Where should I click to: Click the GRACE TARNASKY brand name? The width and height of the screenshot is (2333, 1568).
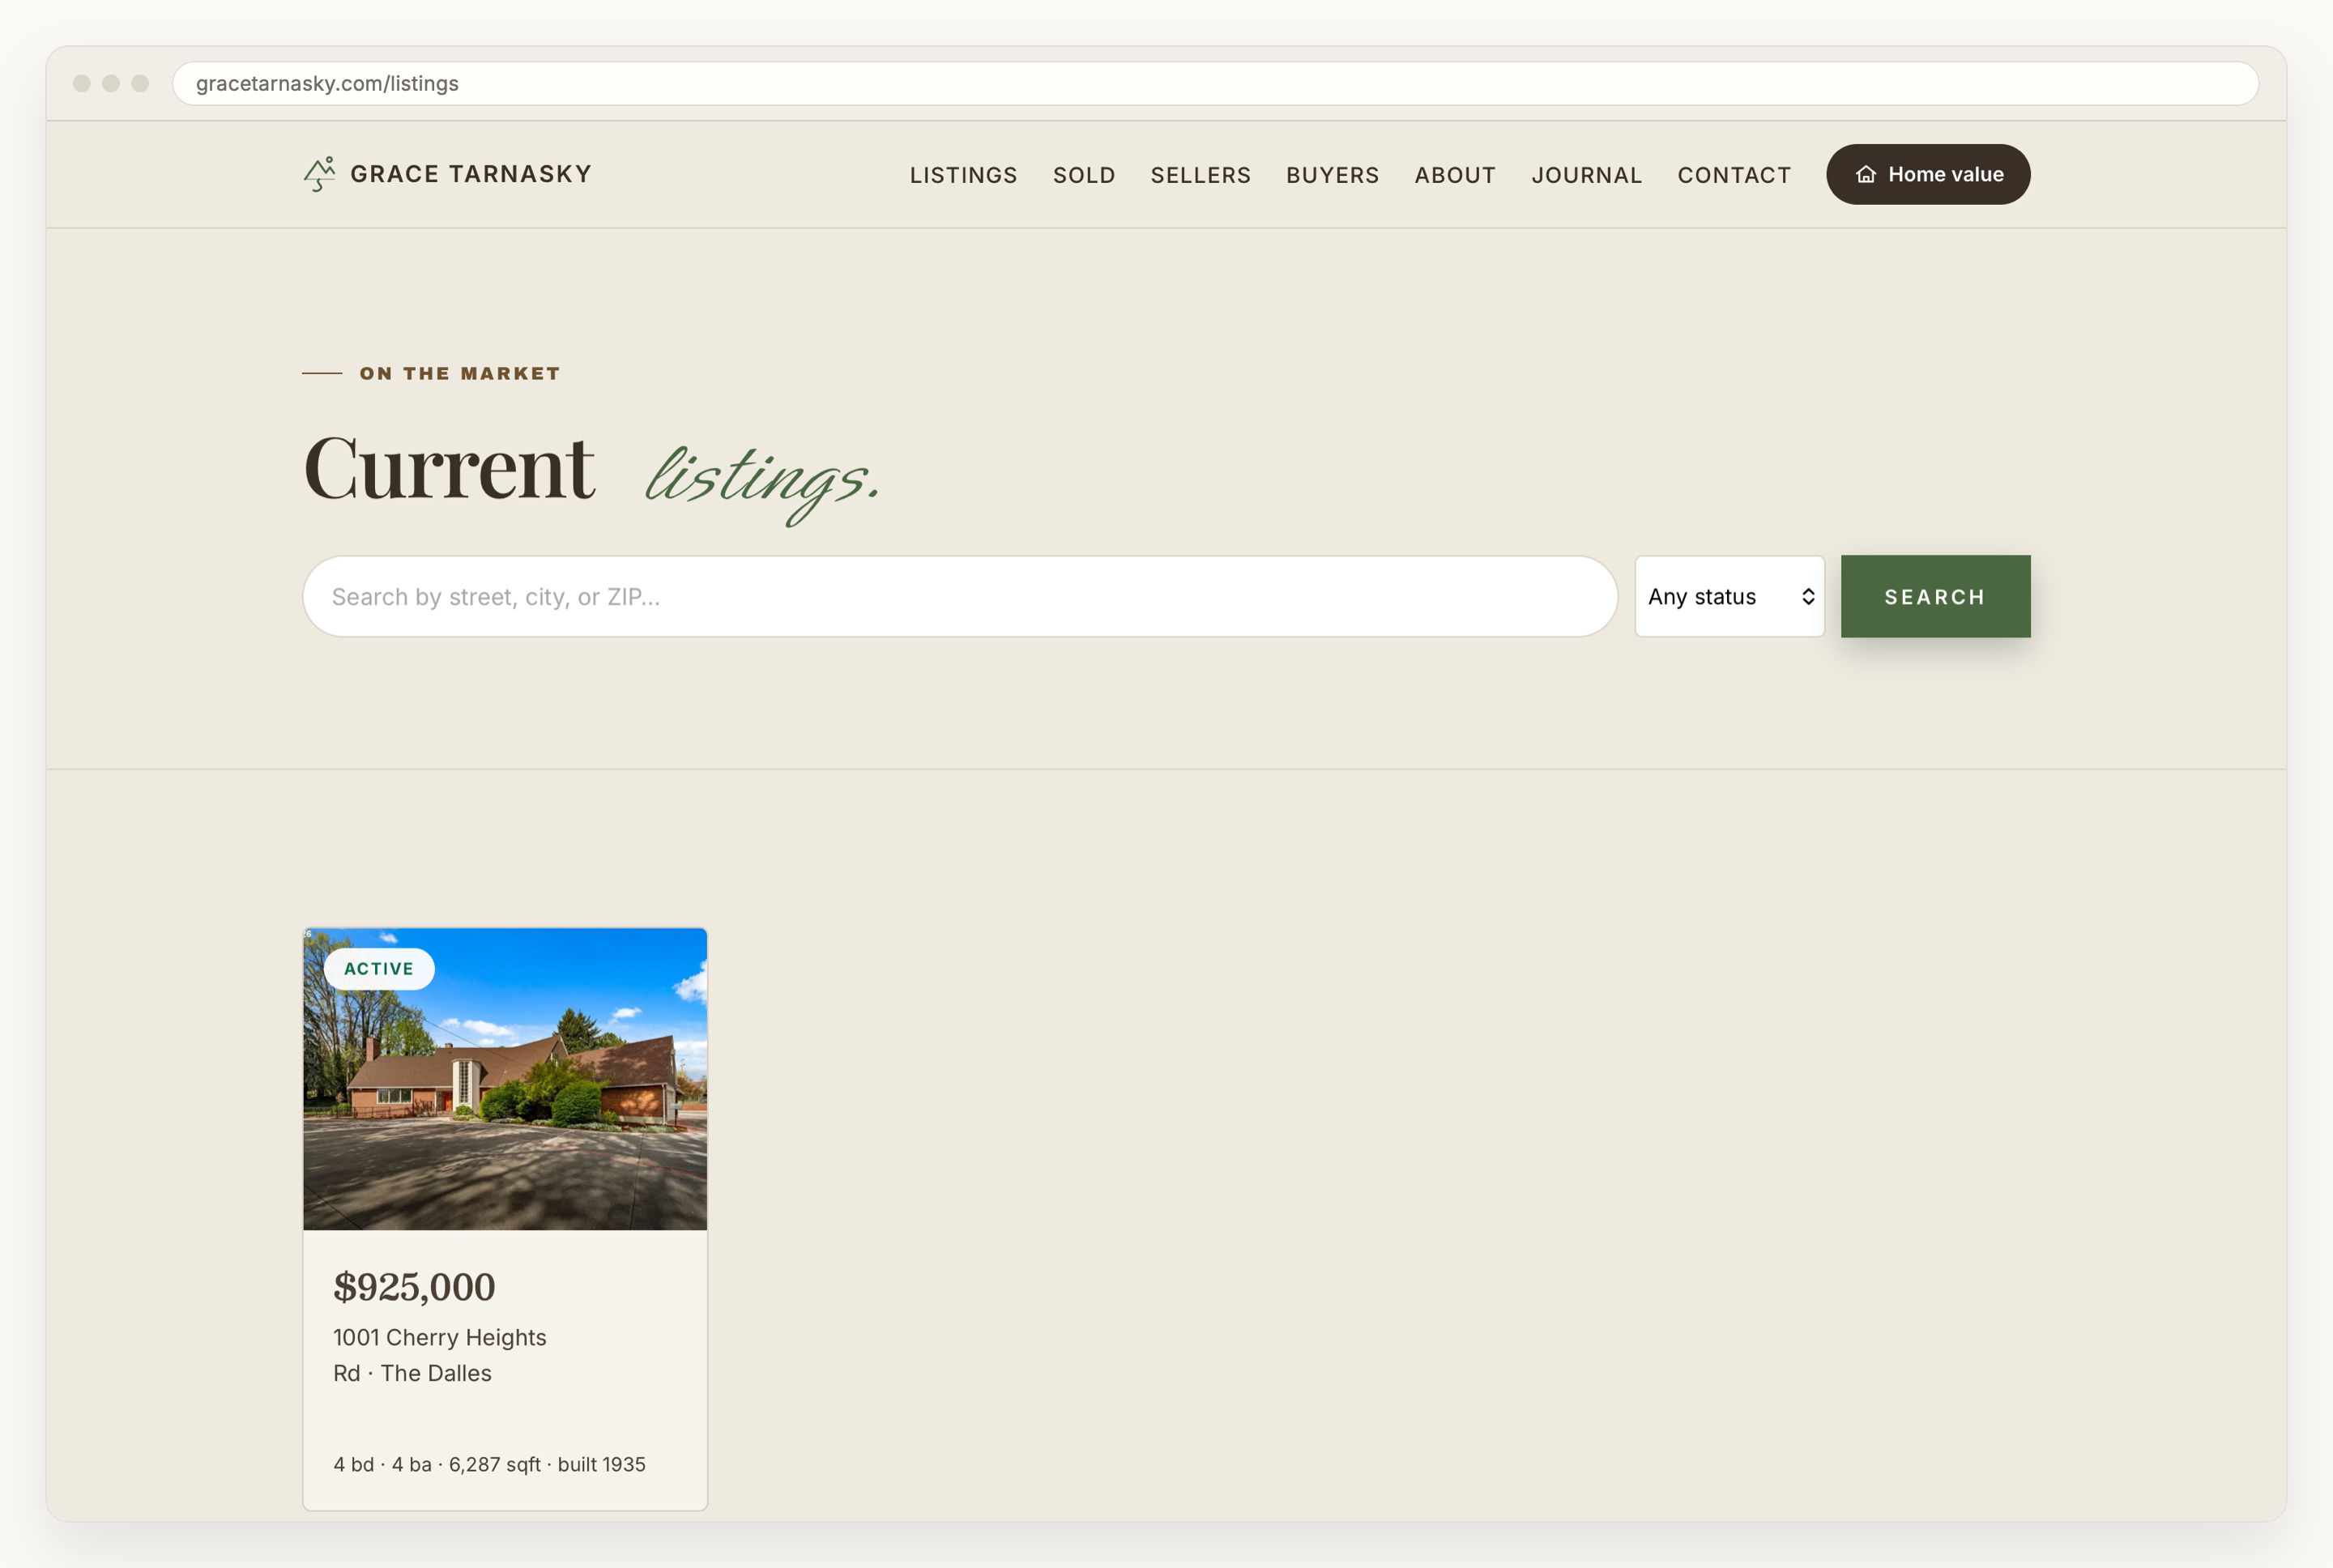(x=471, y=174)
